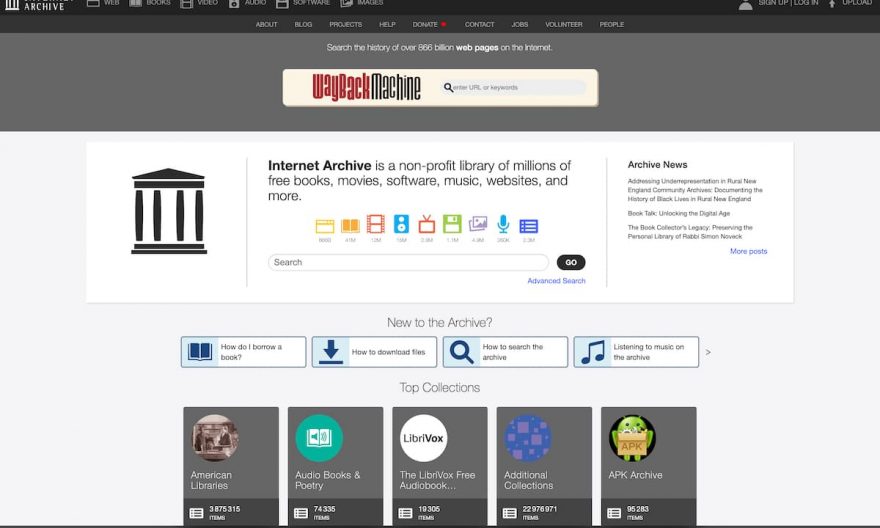Screen dimensions: 880x528
Task: Open the LibriVox Free Audiobook collection tile
Action: click(440, 465)
